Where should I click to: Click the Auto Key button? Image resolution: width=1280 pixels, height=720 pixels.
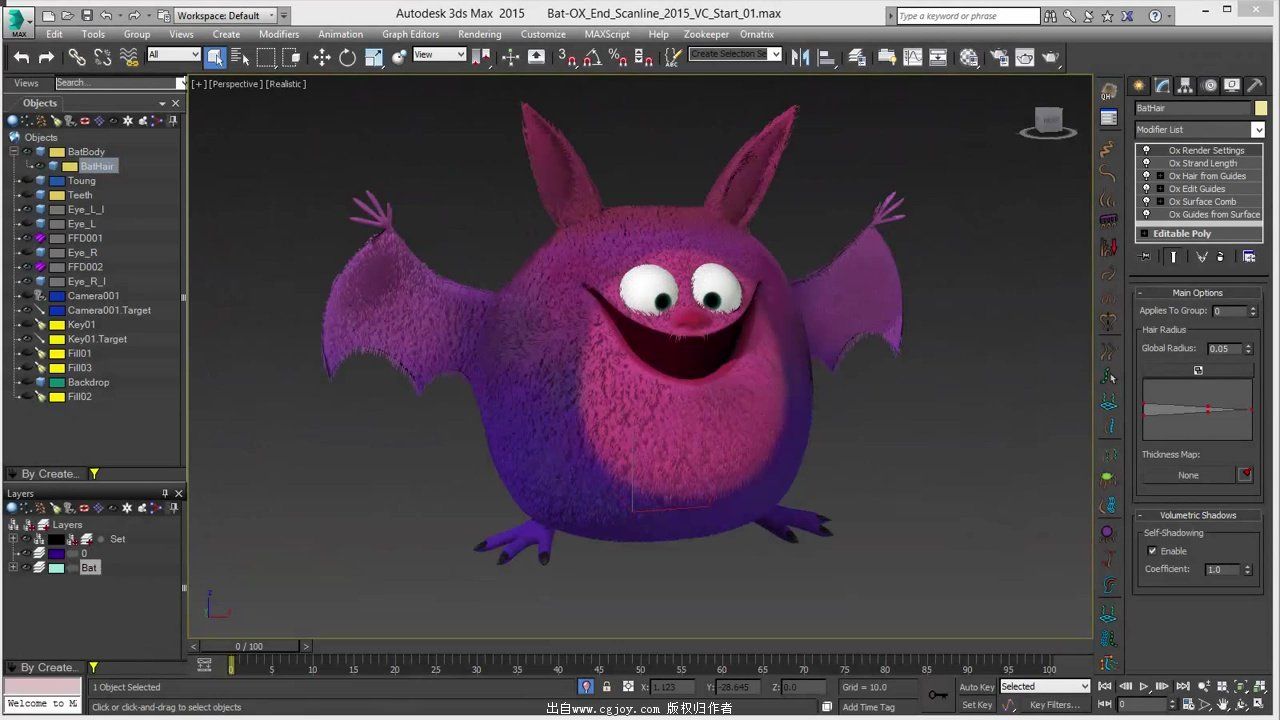click(976, 687)
